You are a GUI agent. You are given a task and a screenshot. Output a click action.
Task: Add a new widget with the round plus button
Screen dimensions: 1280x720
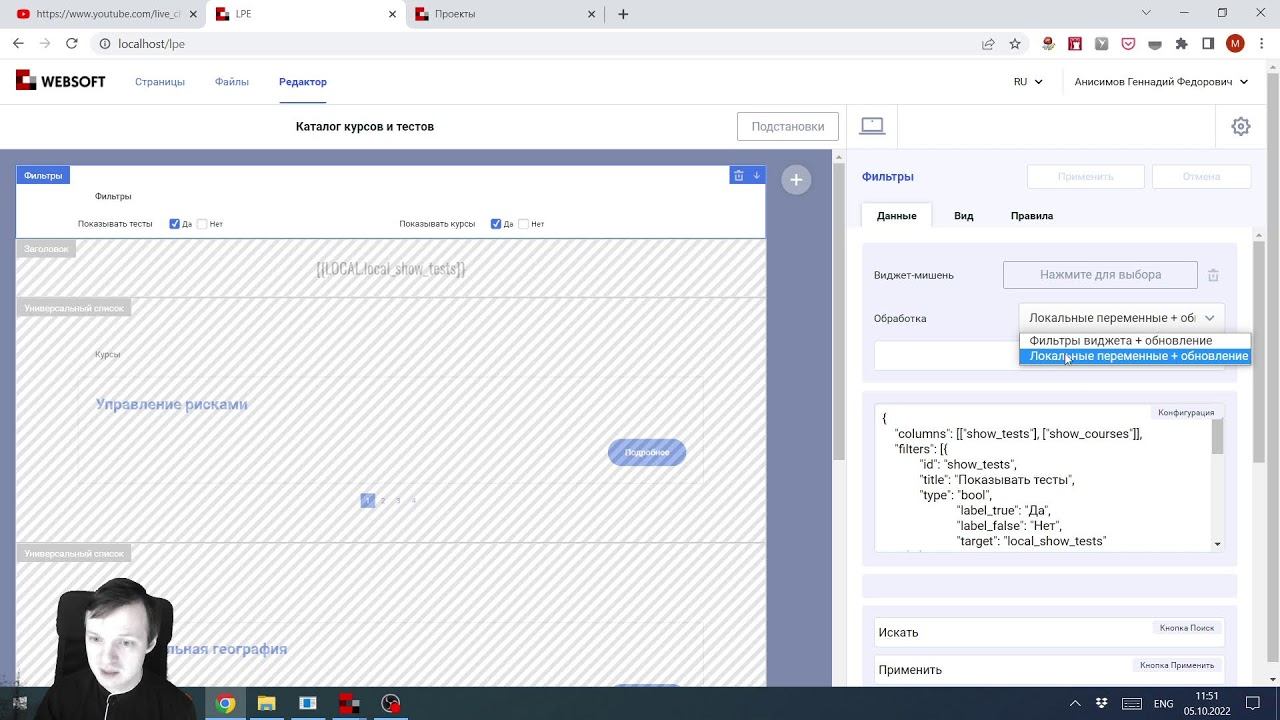click(x=796, y=180)
